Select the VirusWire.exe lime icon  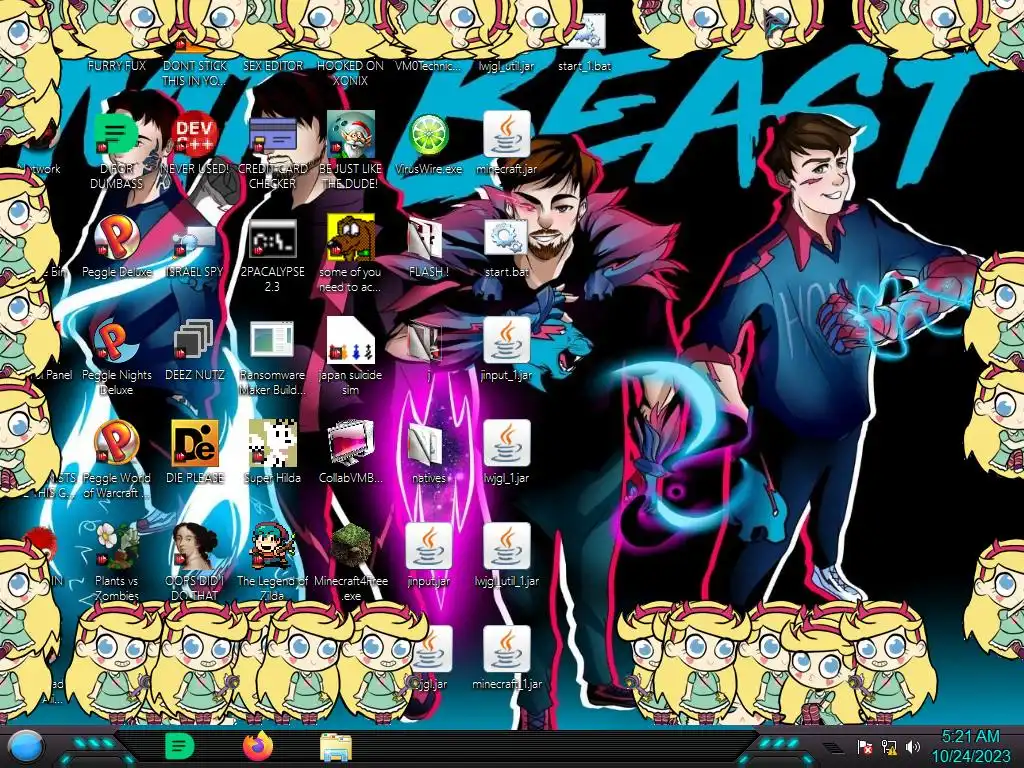click(428, 135)
